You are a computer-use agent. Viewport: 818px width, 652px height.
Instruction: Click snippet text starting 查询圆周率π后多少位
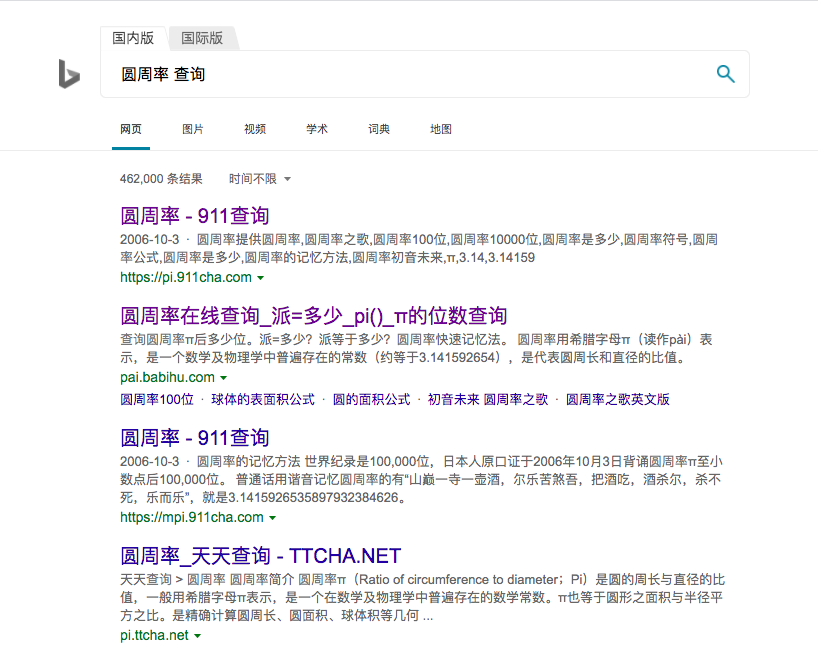coord(416,349)
